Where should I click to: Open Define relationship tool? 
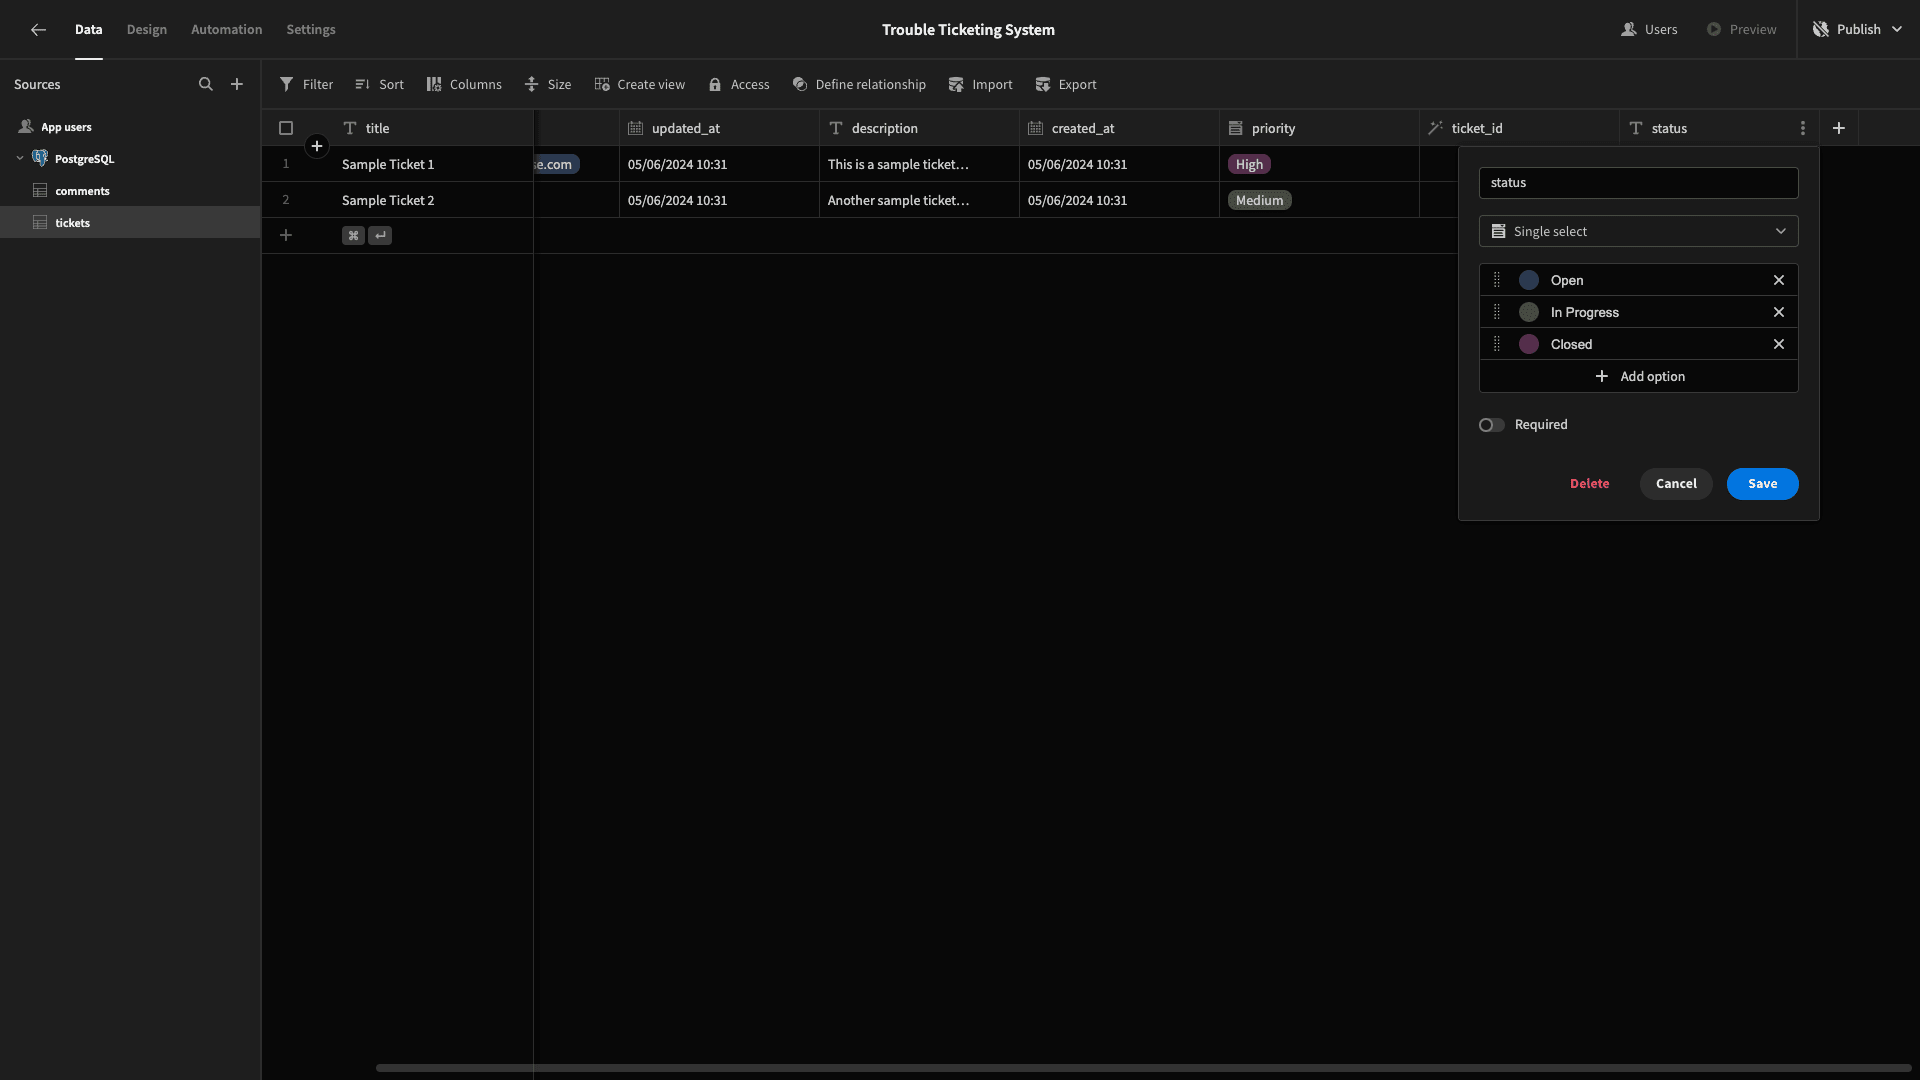click(x=859, y=85)
